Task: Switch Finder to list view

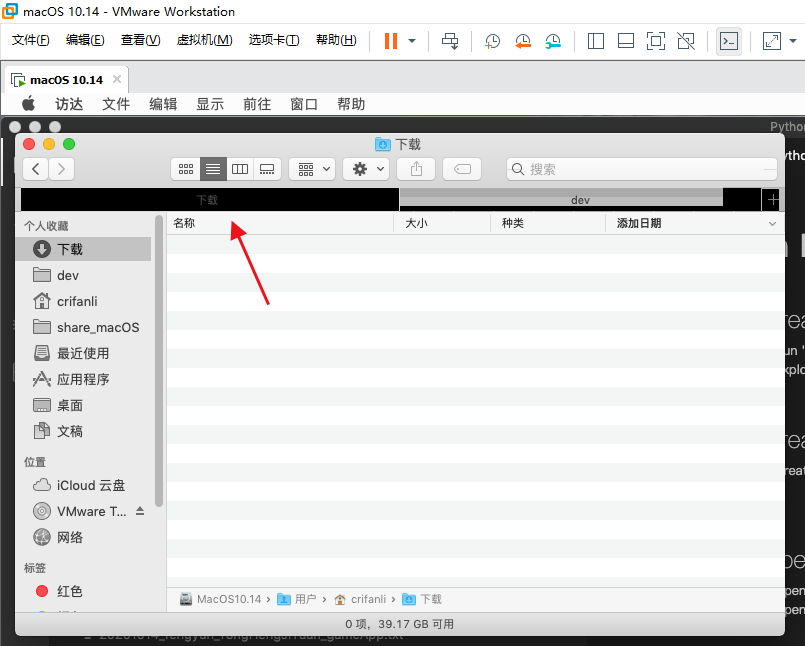Action: tap(213, 169)
